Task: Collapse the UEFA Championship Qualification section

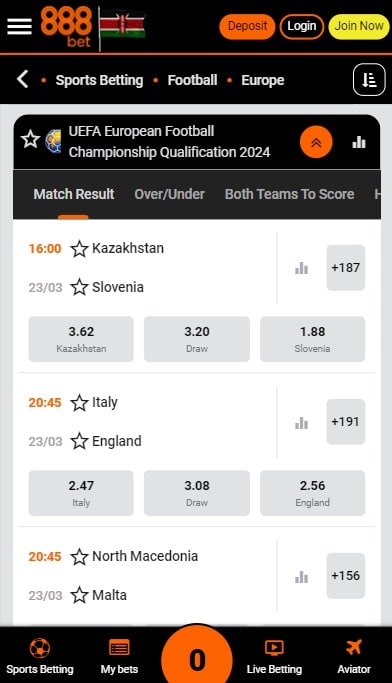Action: pyautogui.click(x=316, y=142)
